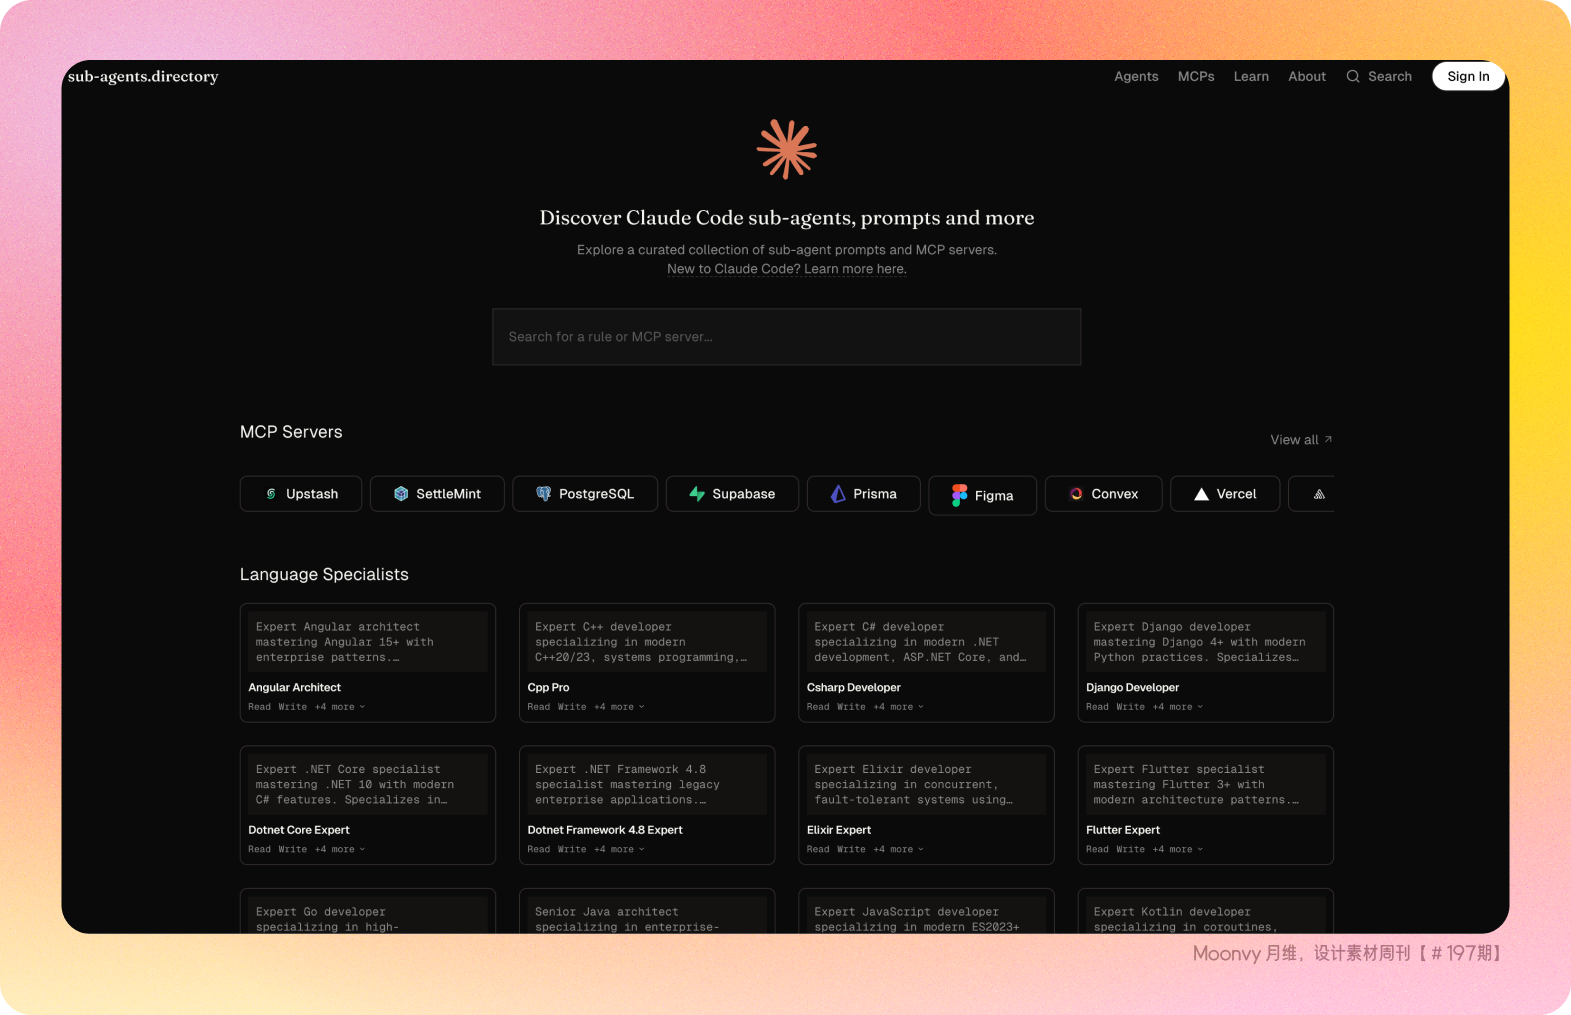Click the Upstash server icon
Viewport: 1571px width, 1015px height.
pyautogui.click(x=271, y=494)
